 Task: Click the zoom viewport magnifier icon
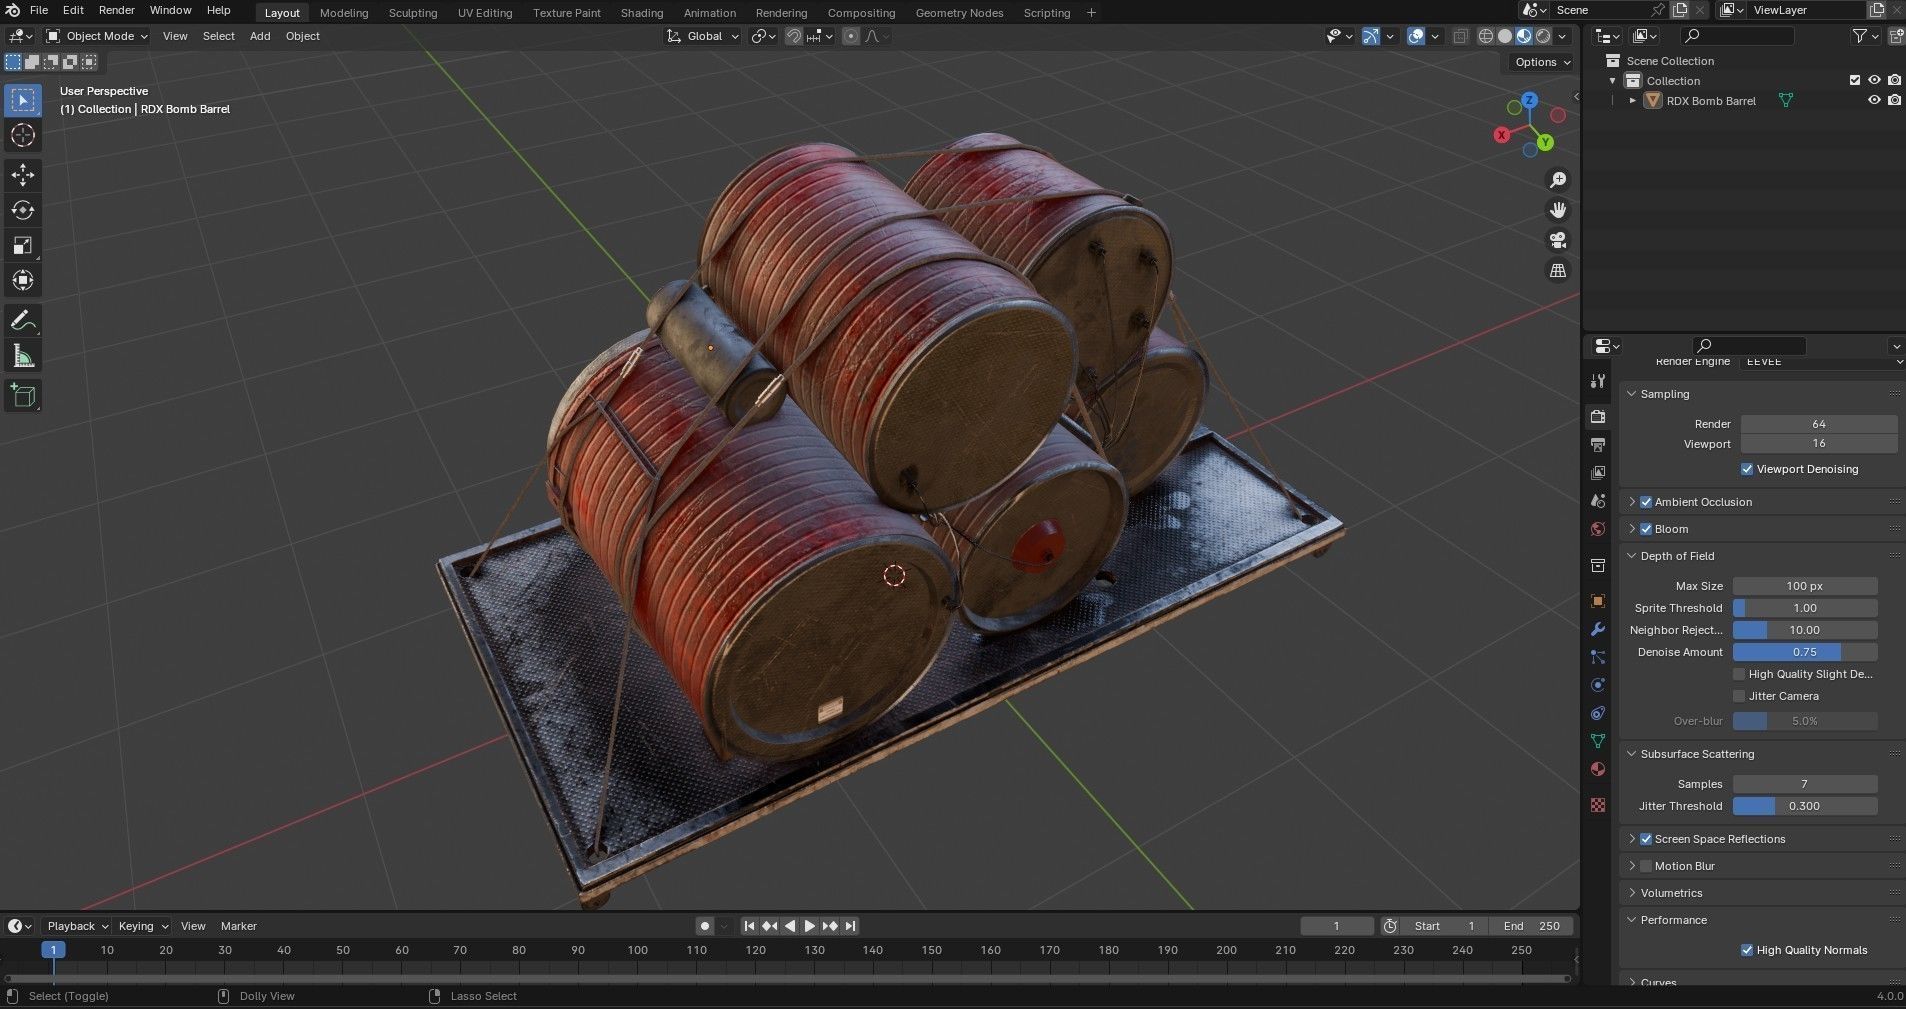tap(1558, 180)
